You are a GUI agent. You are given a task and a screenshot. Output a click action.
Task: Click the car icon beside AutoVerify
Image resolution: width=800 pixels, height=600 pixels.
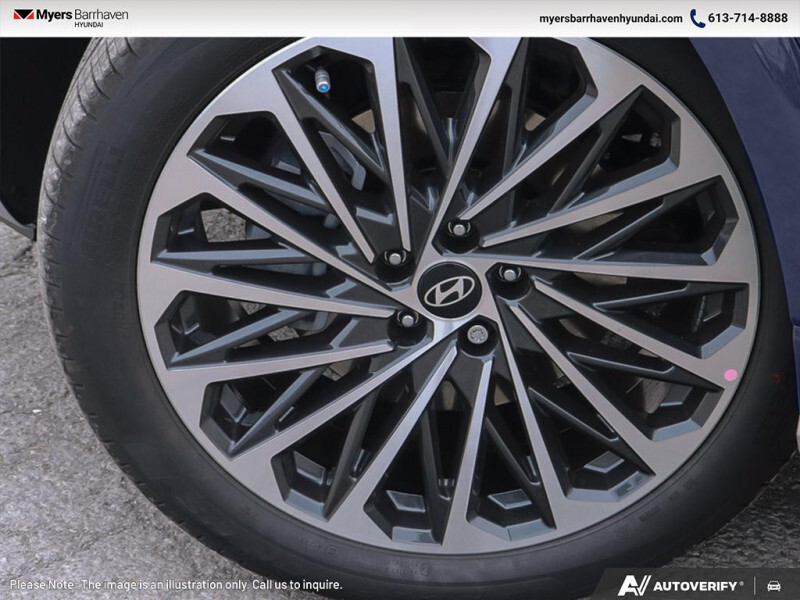pyautogui.click(x=774, y=585)
